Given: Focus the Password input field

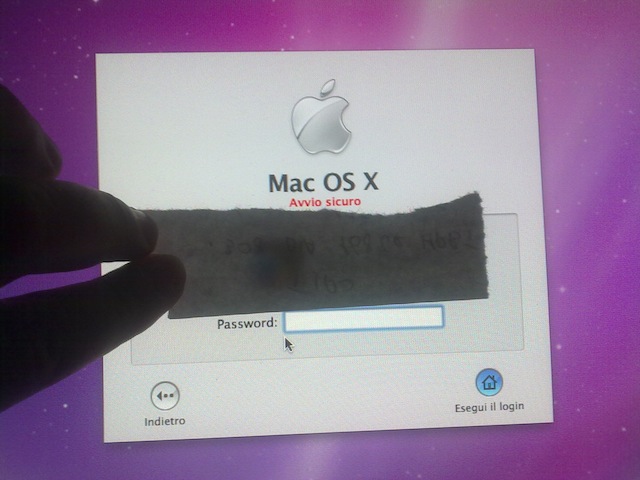Looking at the screenshot, I should tap(364, 318).
